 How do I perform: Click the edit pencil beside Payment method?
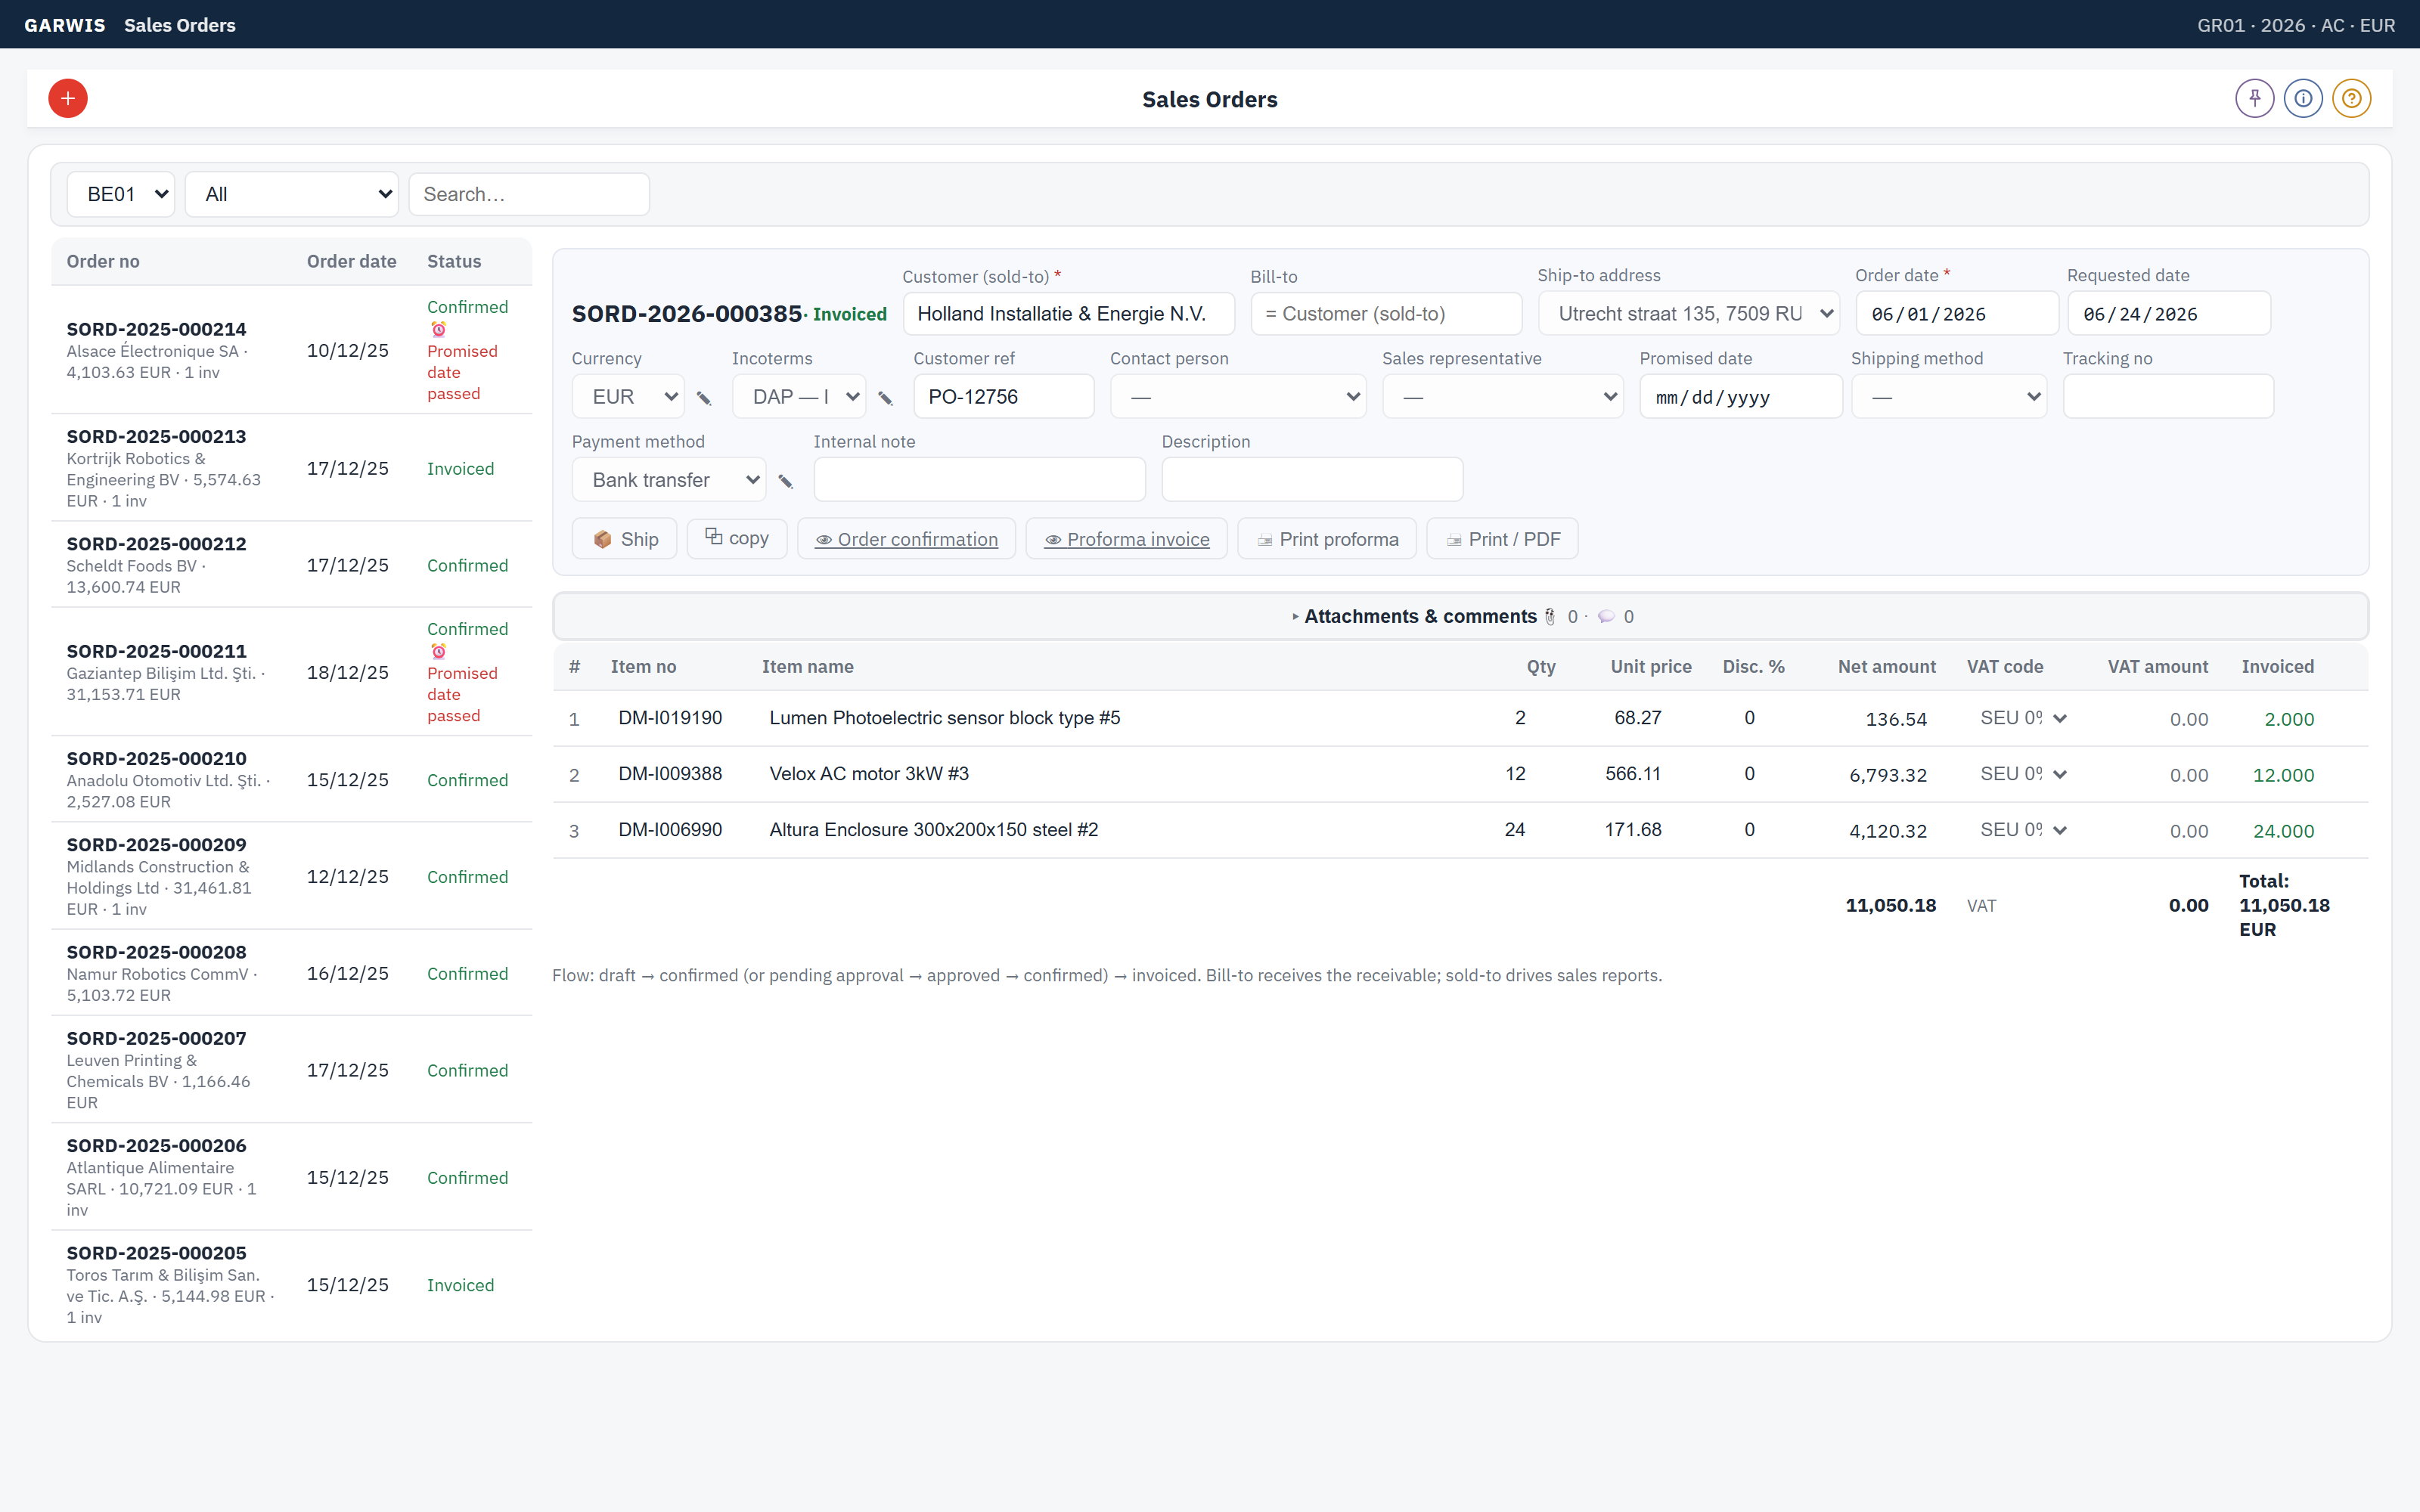point(786,481)
